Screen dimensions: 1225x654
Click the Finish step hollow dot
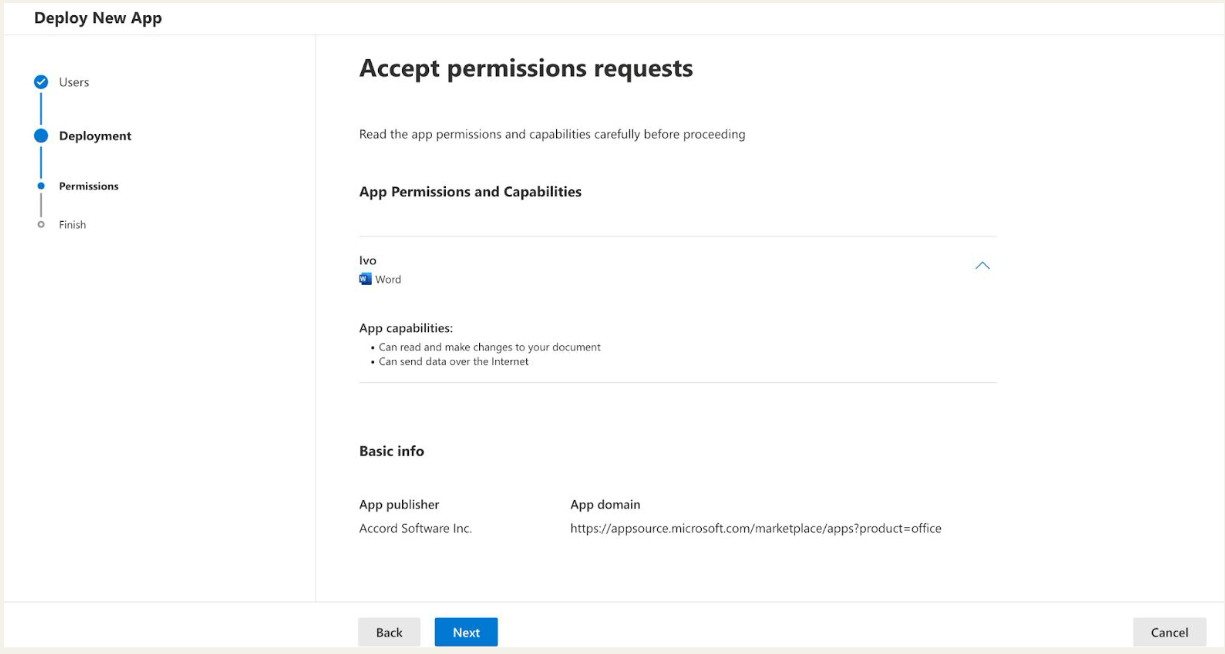tap(40, 224)
